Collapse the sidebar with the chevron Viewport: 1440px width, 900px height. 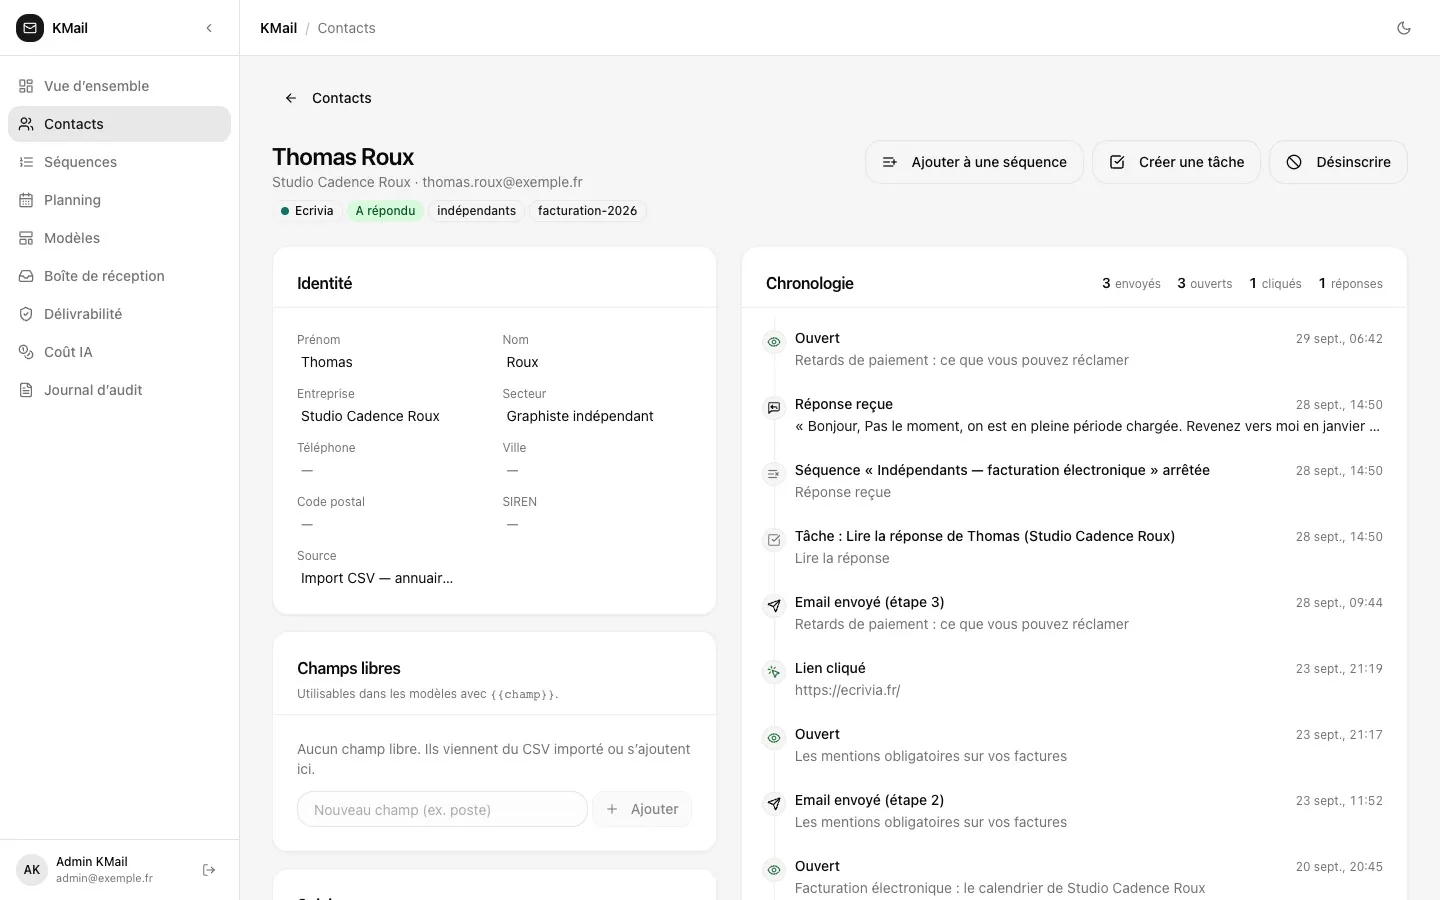[x=209, y=28]
